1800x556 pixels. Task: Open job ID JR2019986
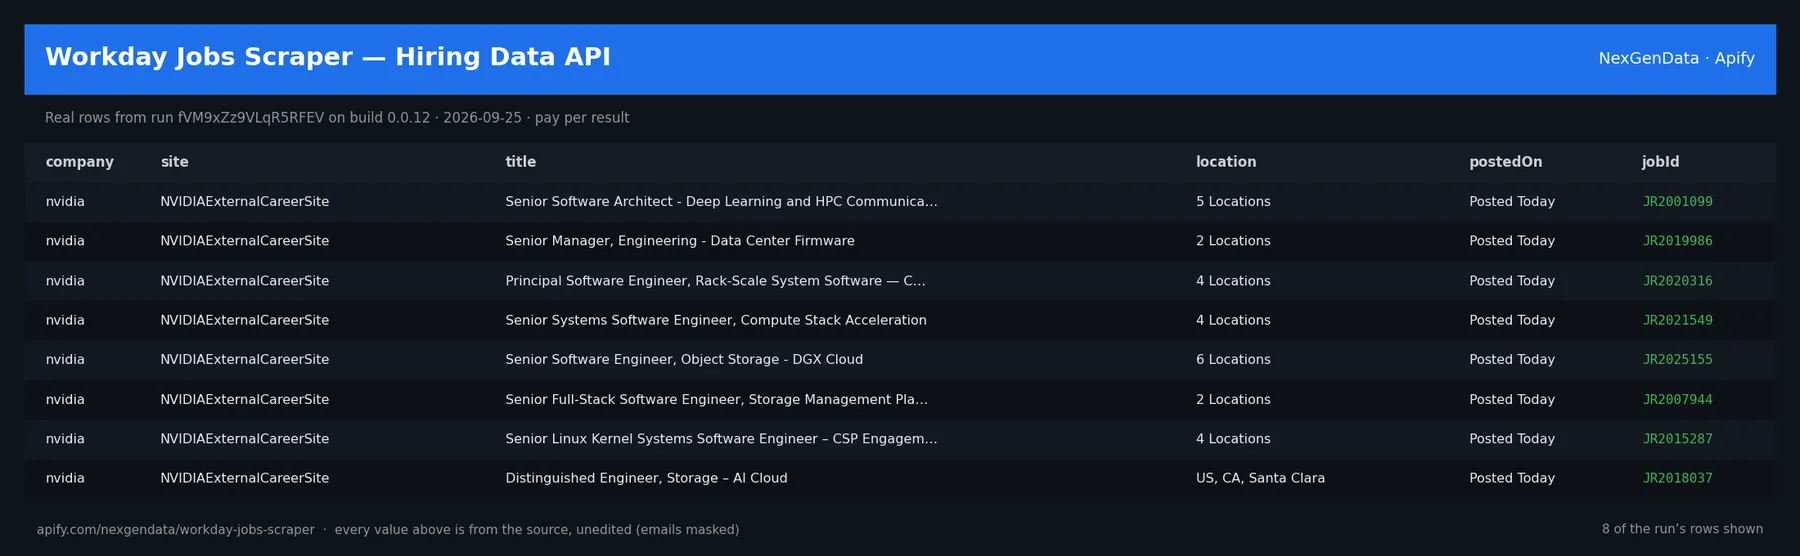[1677, 241]
